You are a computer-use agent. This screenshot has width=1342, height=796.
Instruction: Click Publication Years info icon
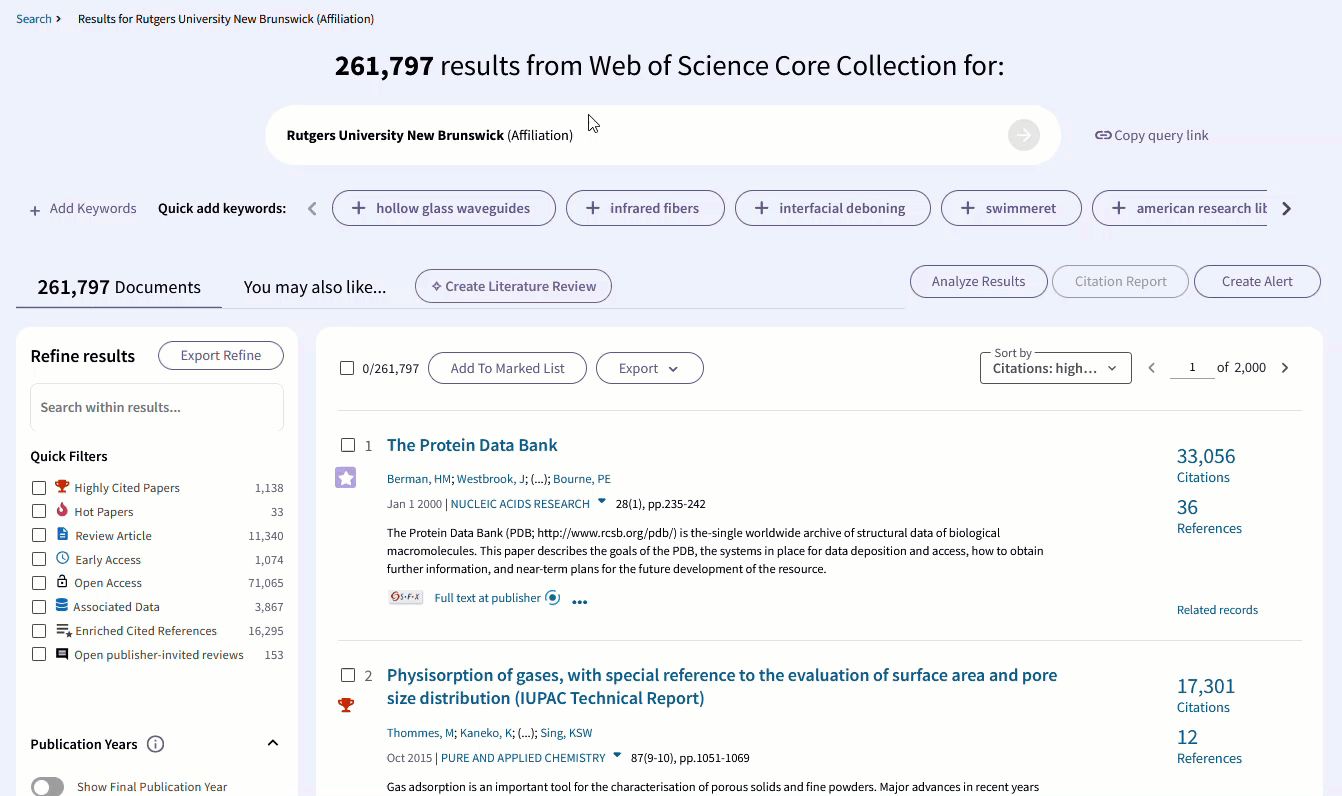[155, 744]
